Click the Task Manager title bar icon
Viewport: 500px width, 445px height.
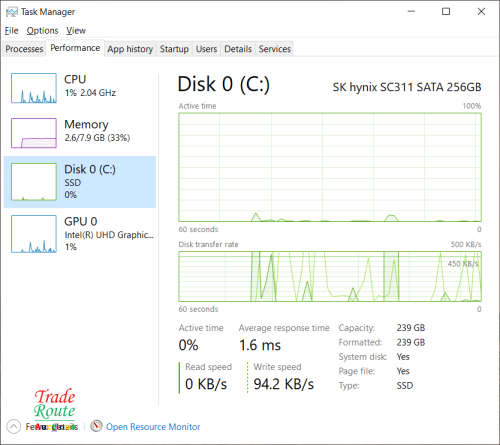tap(12, 12)
